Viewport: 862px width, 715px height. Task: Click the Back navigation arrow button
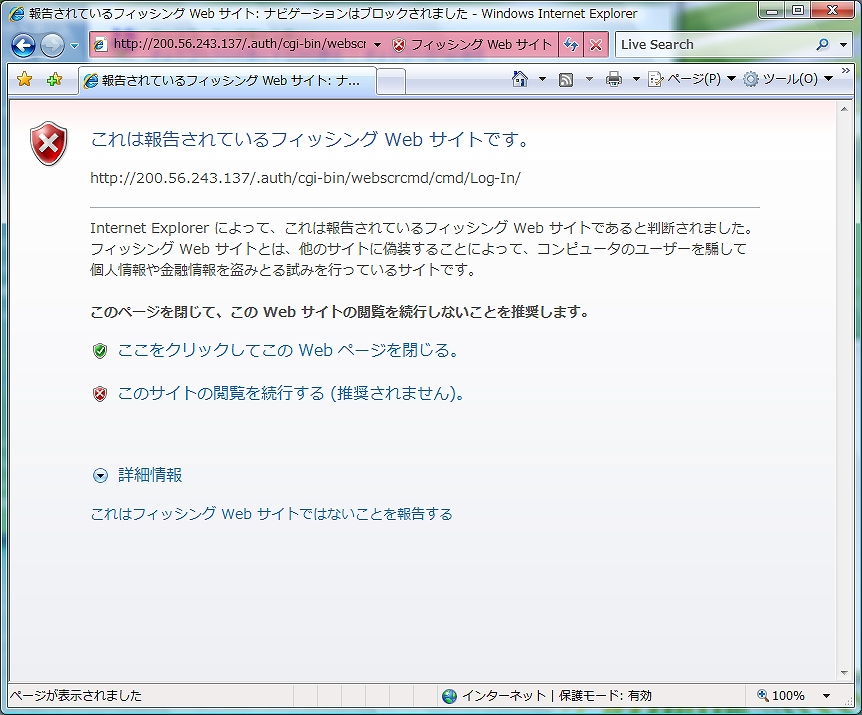[24, 45]
